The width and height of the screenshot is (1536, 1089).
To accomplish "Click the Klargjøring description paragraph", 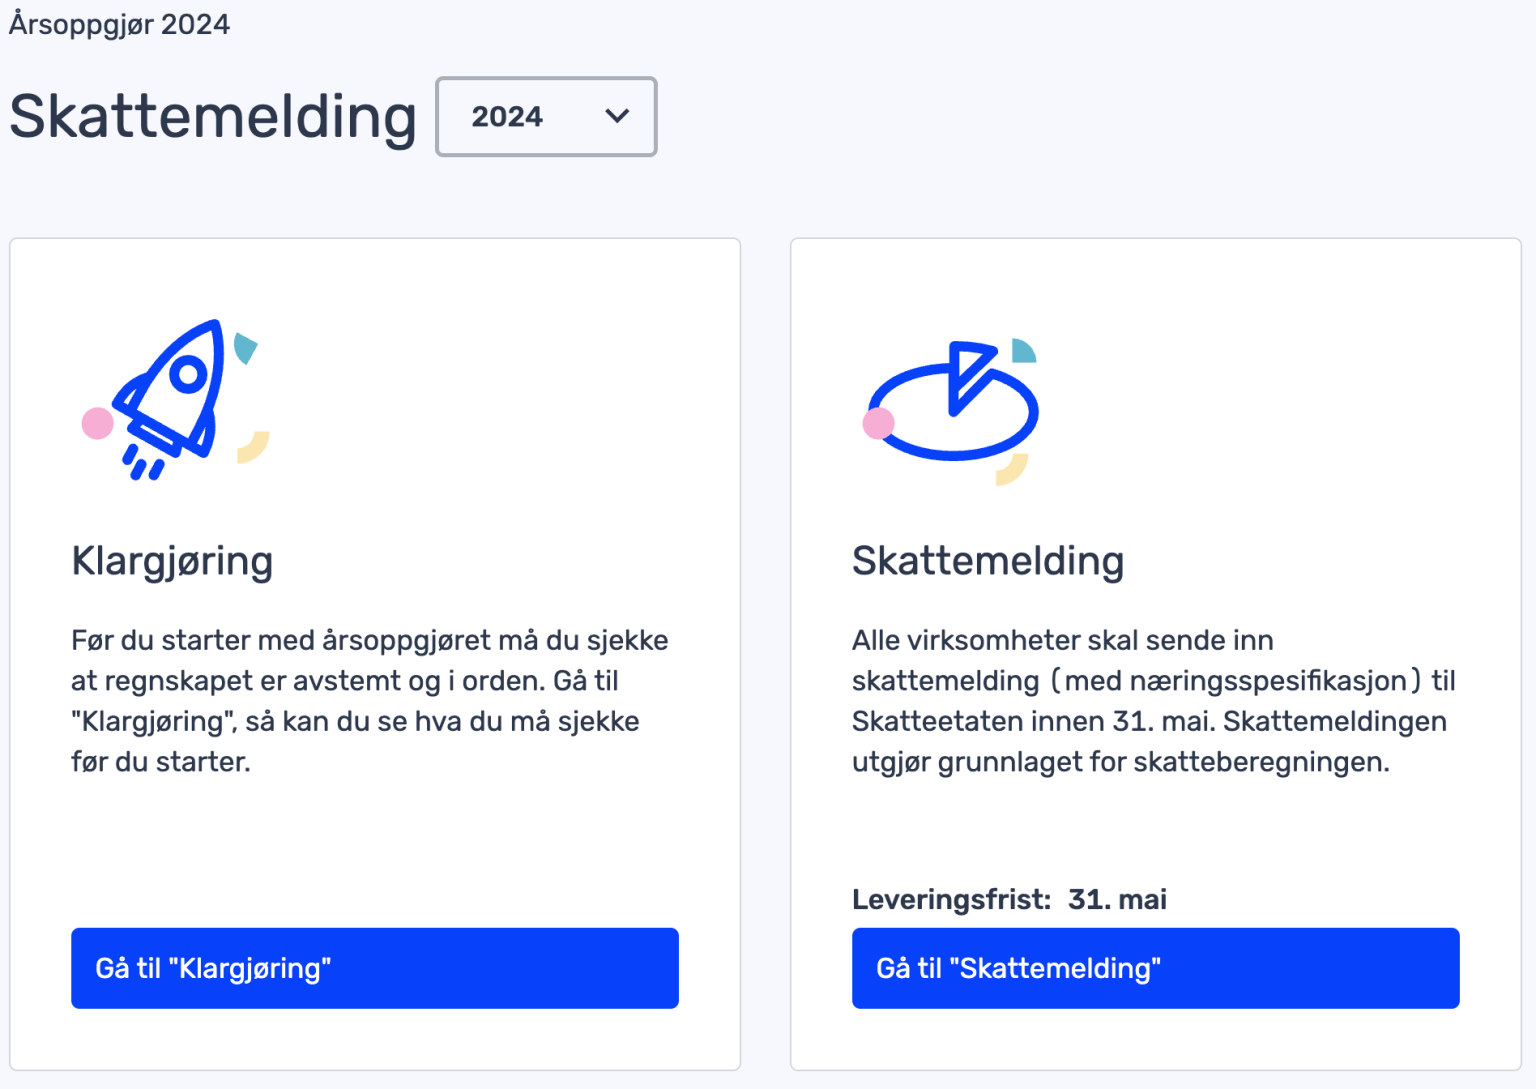I will [370, 701].
